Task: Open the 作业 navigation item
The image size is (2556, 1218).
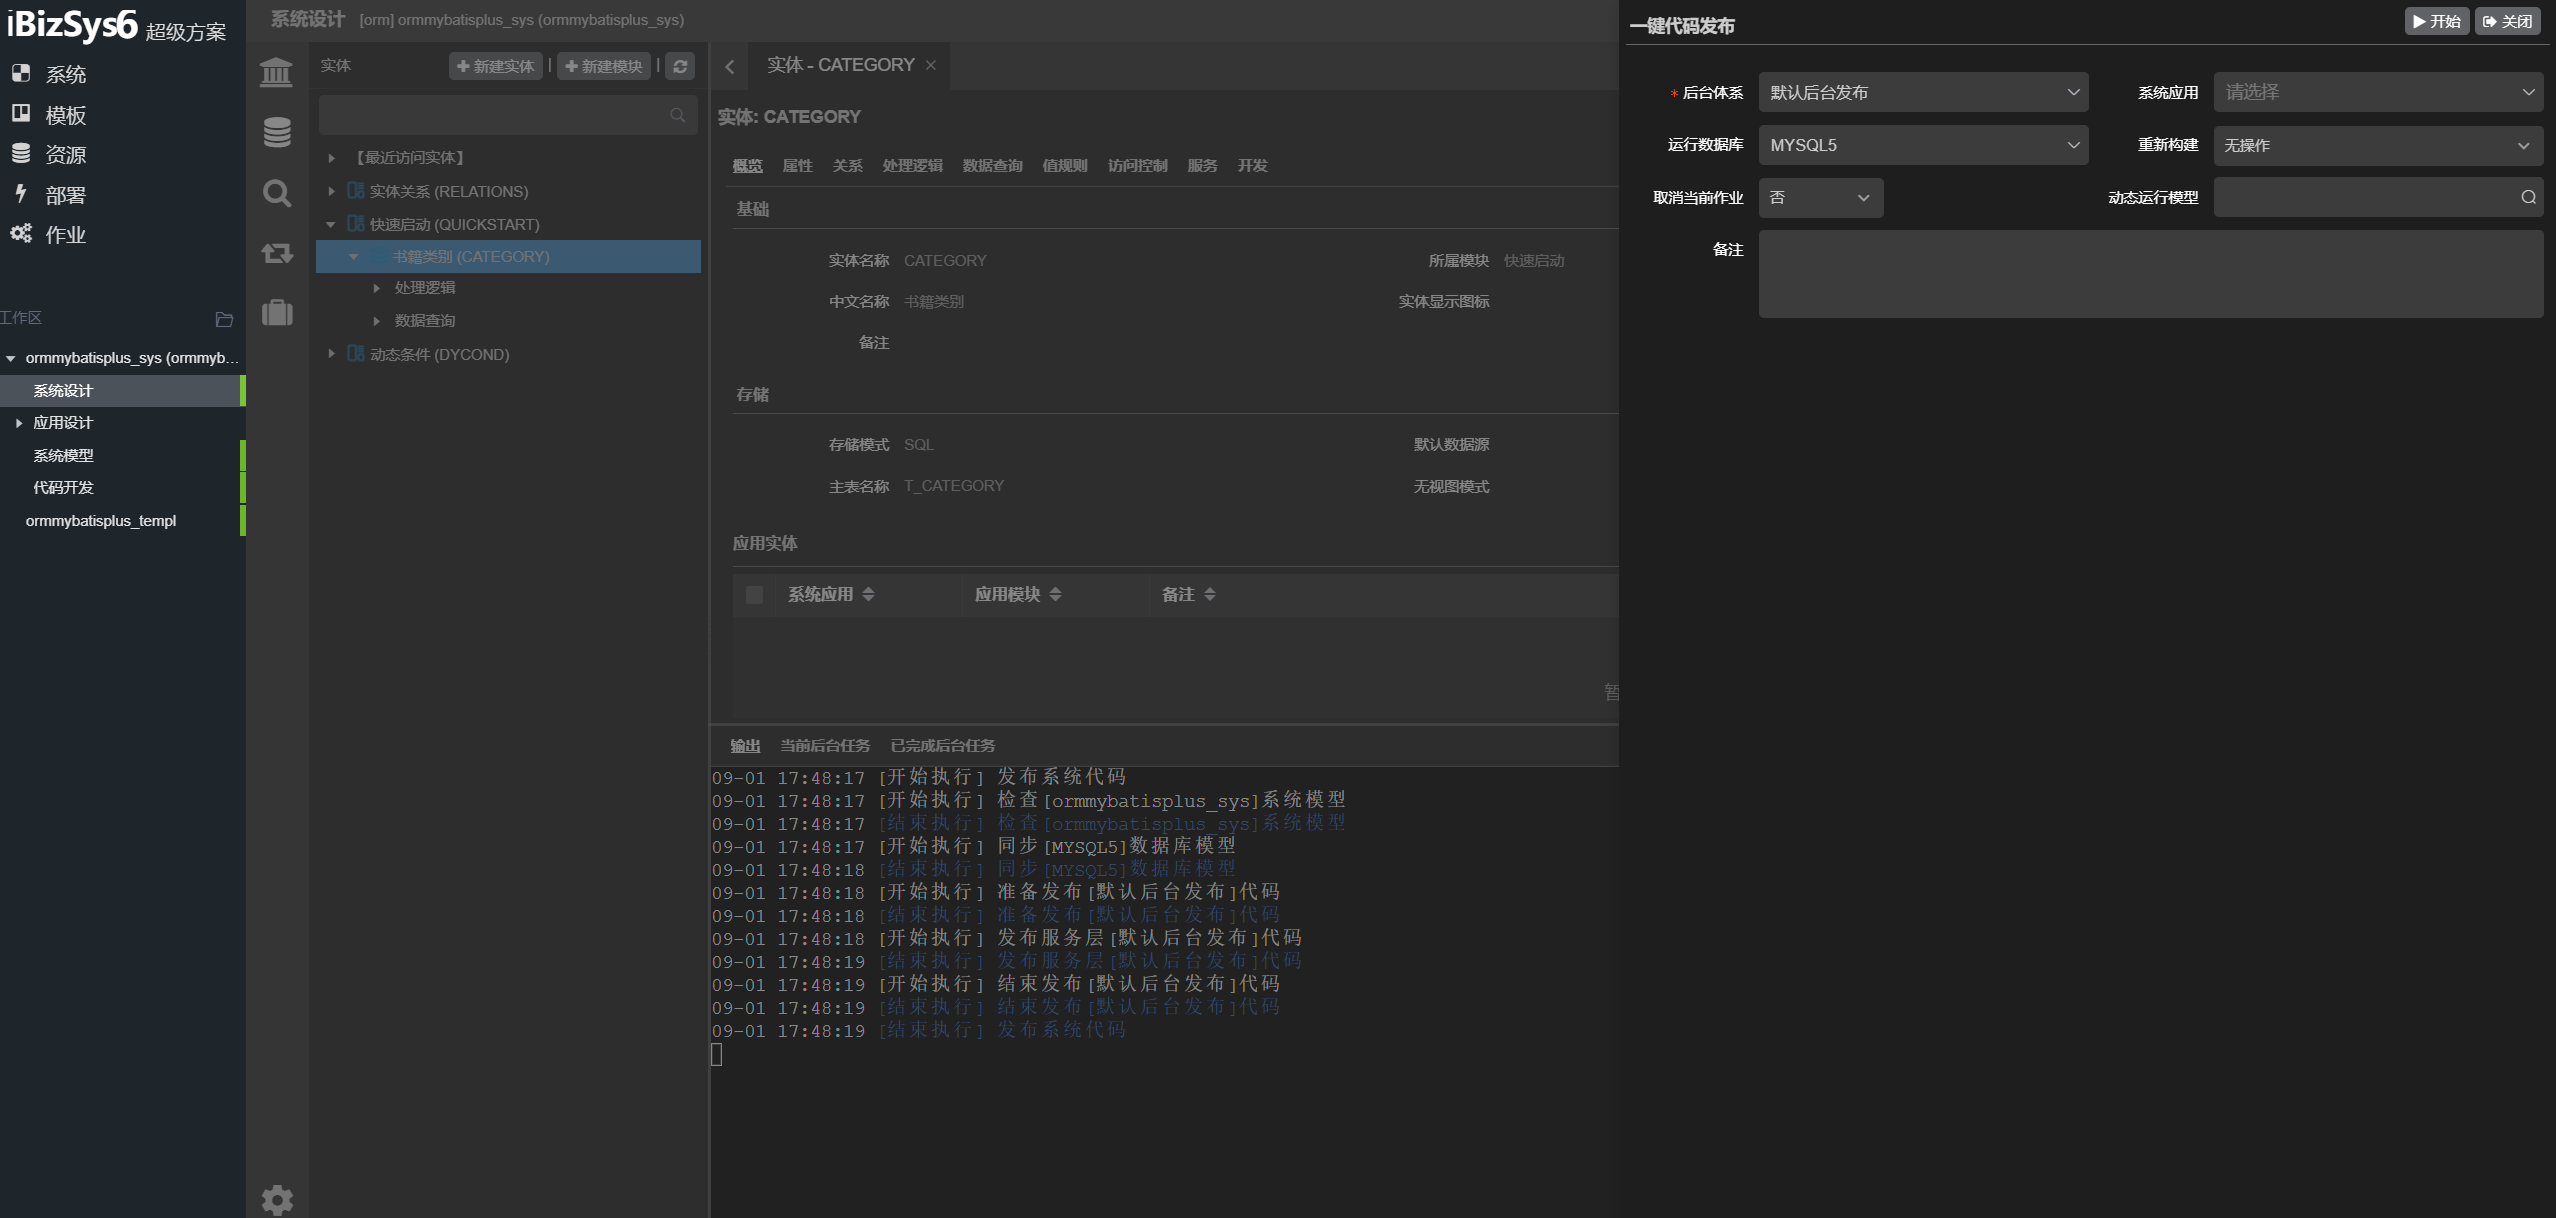Action: (x=48, y=235)
